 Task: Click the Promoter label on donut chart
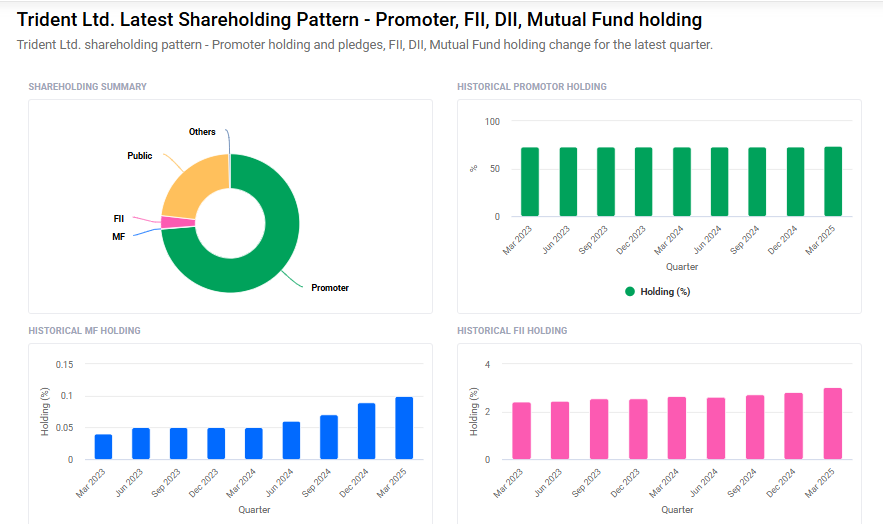pyautogui.click(x=330, y=288)
